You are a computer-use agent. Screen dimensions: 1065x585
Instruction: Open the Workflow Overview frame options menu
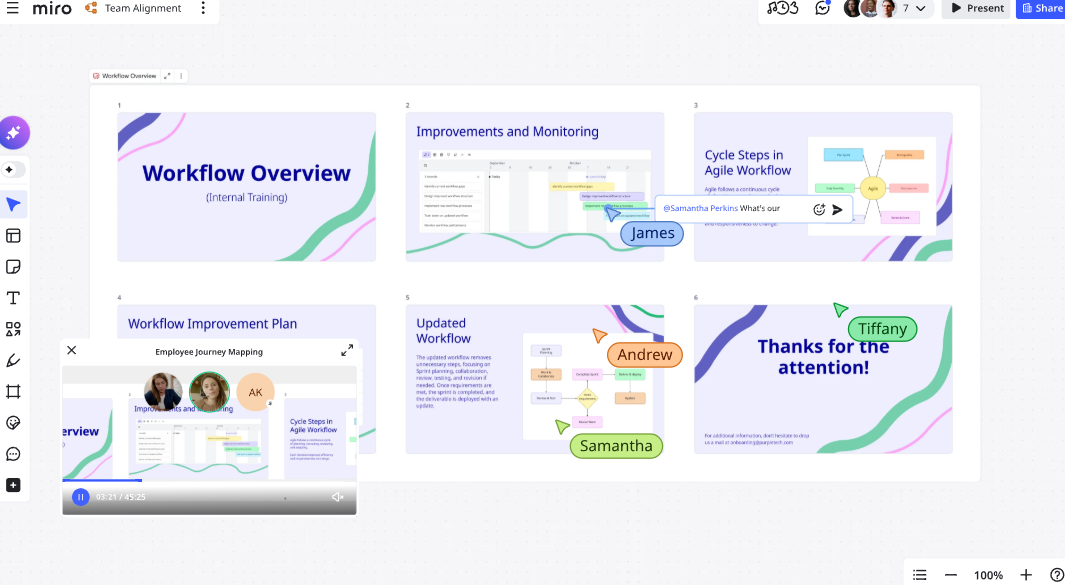(x=181, y=76)
